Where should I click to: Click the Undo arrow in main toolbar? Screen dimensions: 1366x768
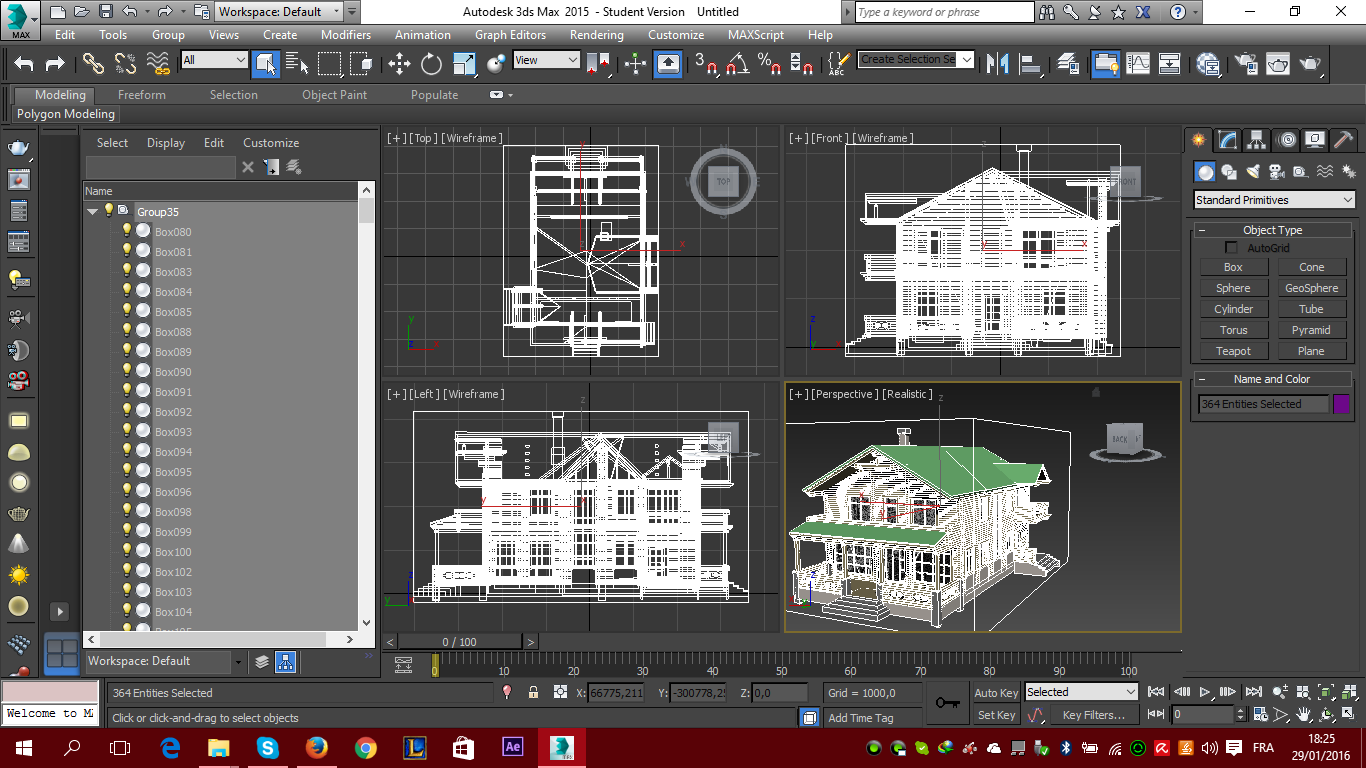point(24,64)
